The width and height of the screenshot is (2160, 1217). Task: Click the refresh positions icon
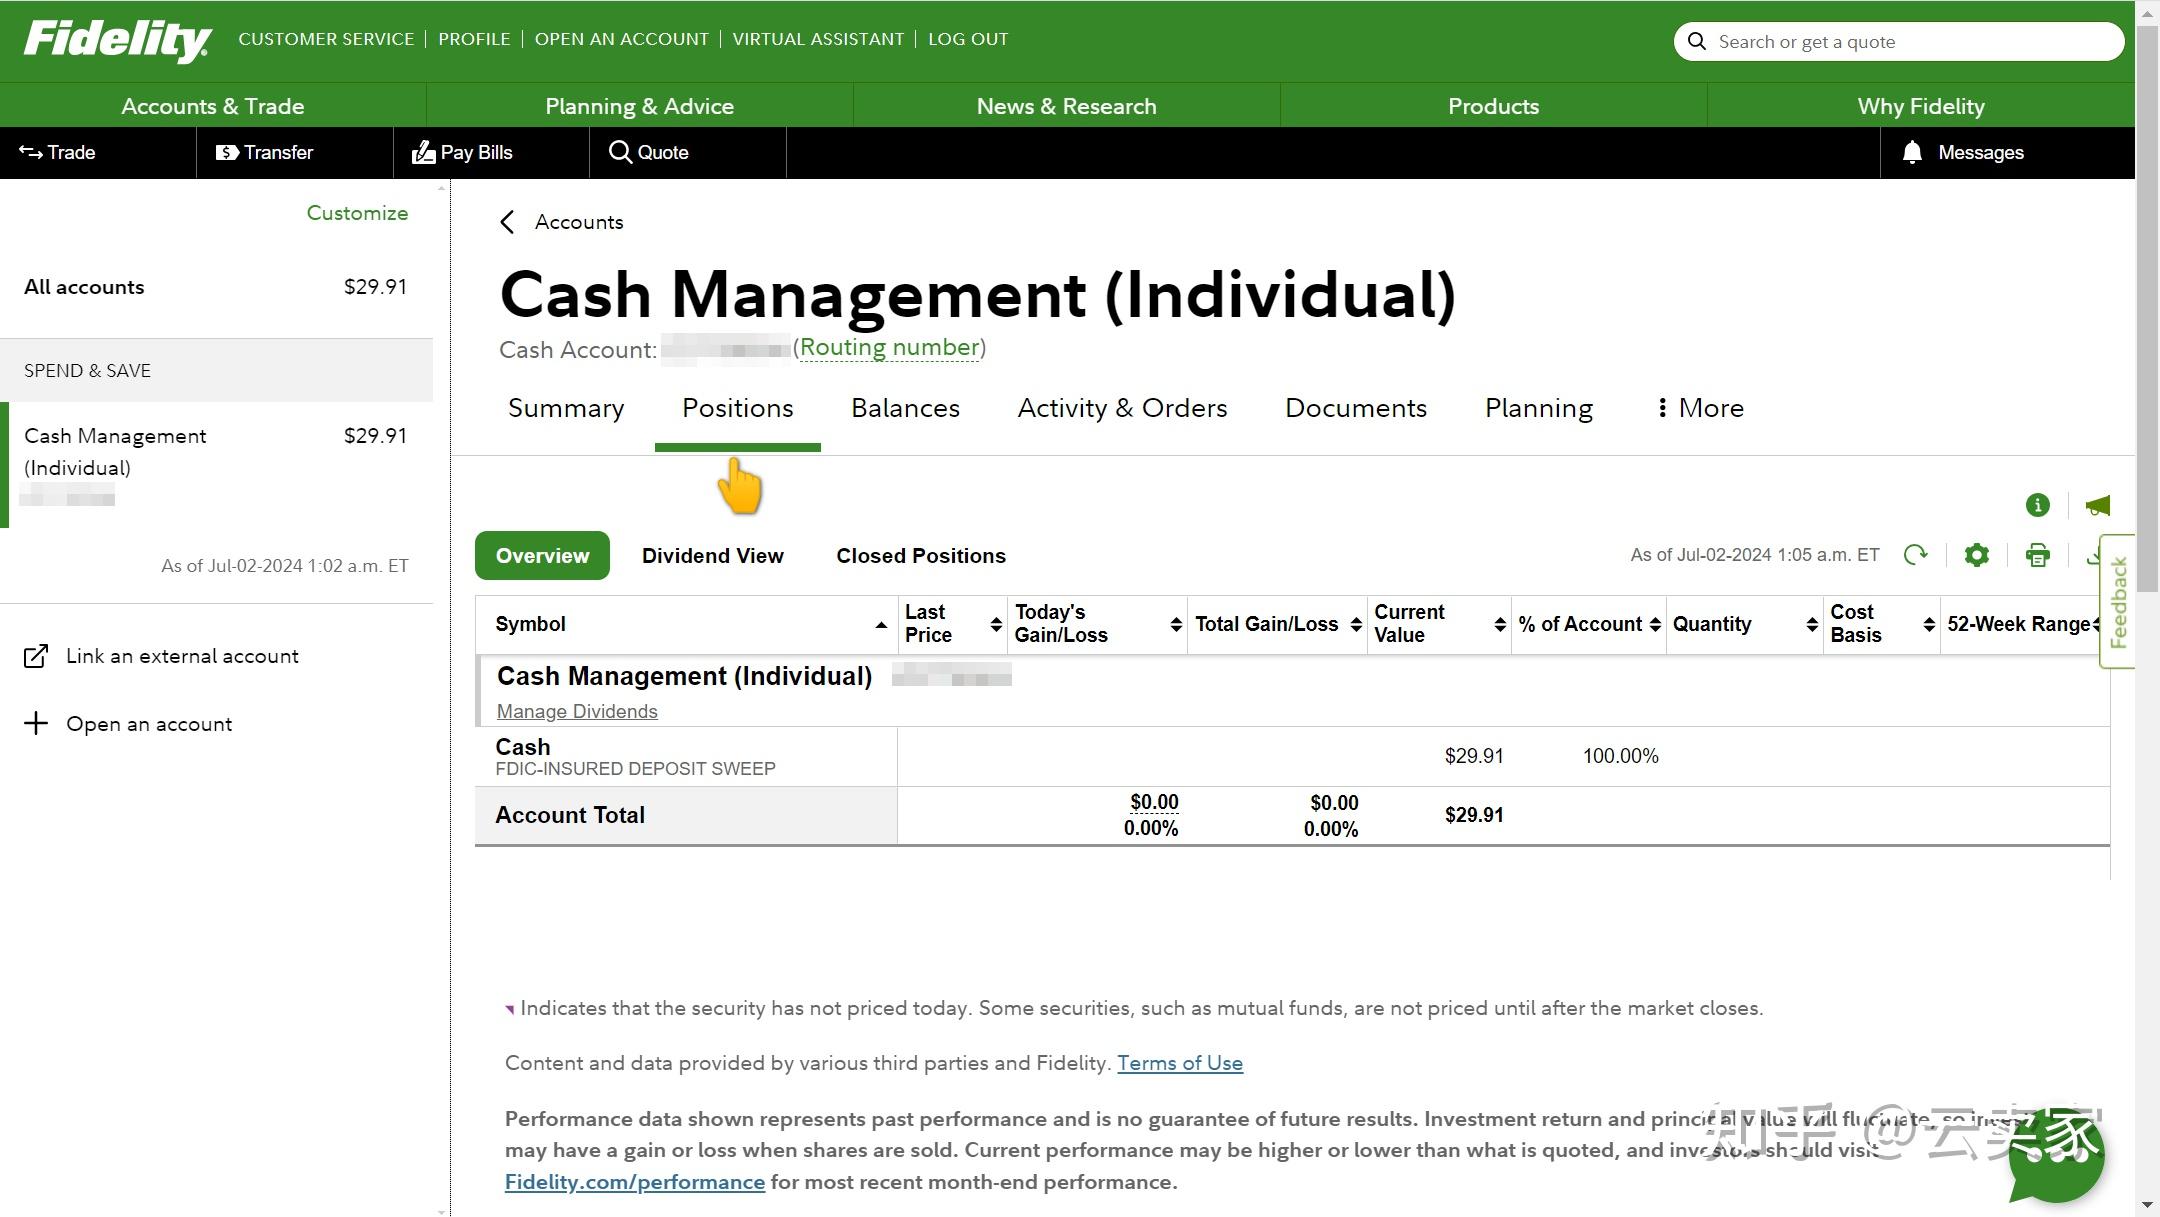pyautogui.click(x=1915, y=555)
